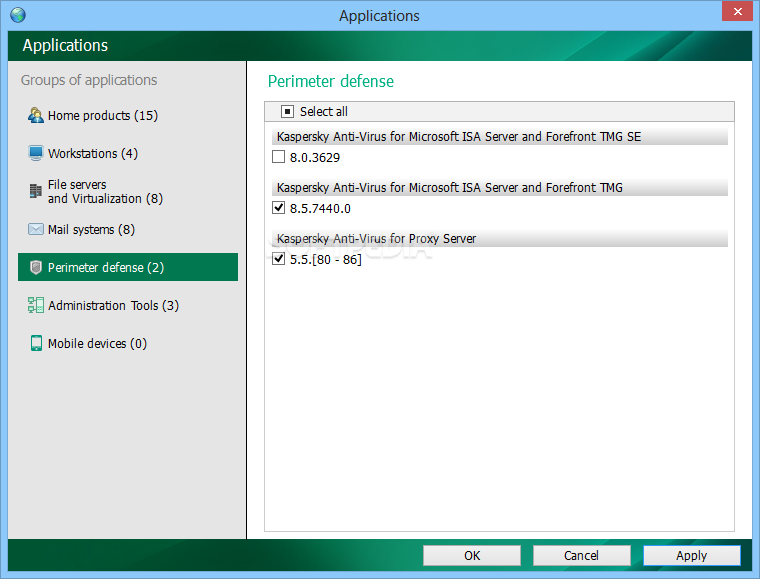Click the Apply button
The height and width of the screenshot is (579, 760).
(x=692, y=555)
